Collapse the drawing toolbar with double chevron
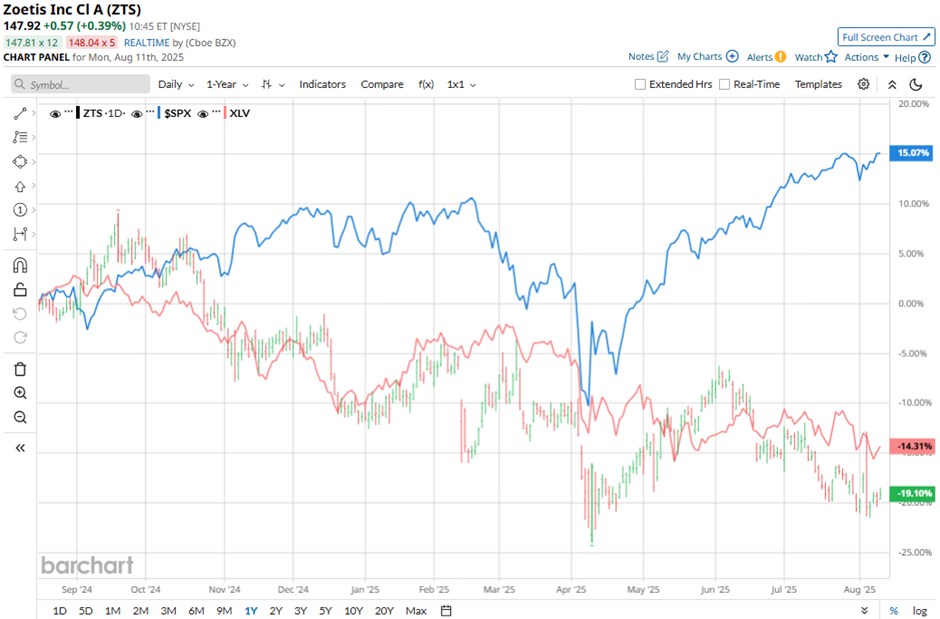Screen dimensions: 940x619 click(x=20, y=448)
